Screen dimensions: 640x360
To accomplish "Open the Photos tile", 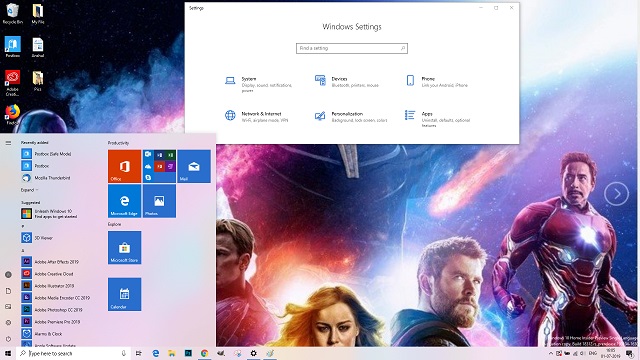I will pos(159,201).
